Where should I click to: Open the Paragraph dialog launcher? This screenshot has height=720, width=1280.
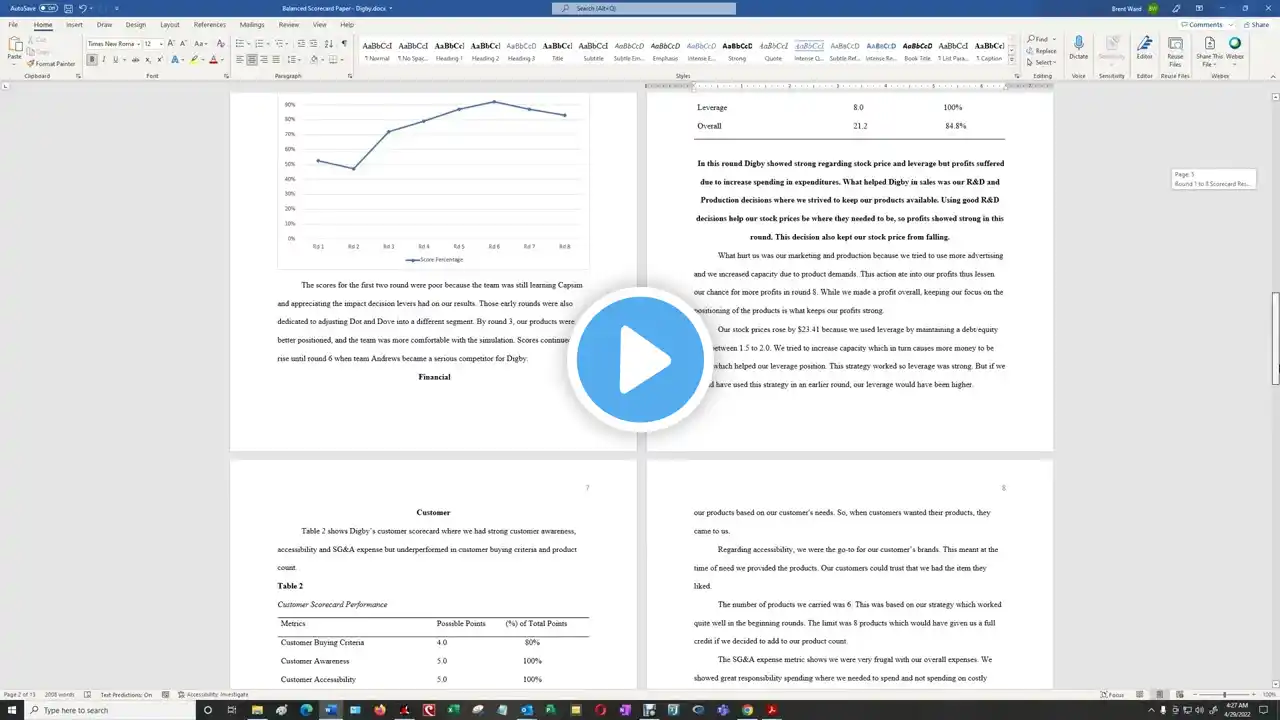pos(351,76)
